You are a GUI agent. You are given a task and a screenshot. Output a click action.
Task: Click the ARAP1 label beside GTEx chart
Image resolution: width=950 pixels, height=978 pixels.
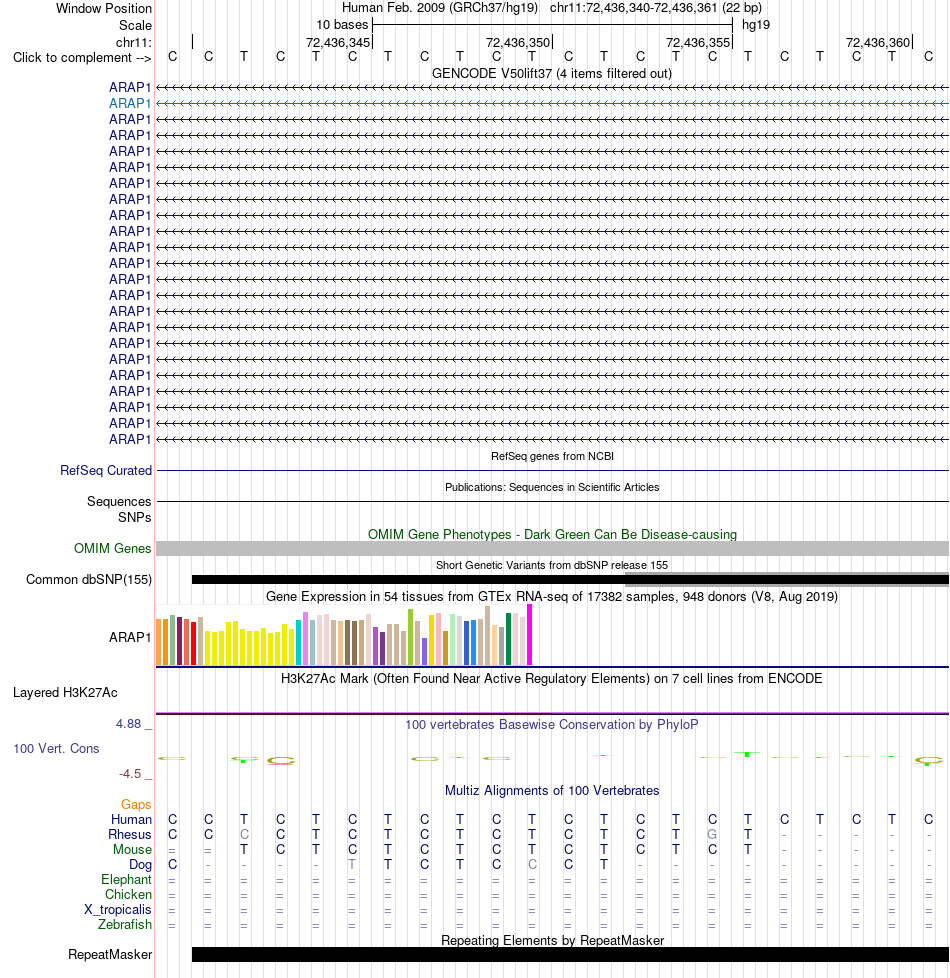click(130, 637)
